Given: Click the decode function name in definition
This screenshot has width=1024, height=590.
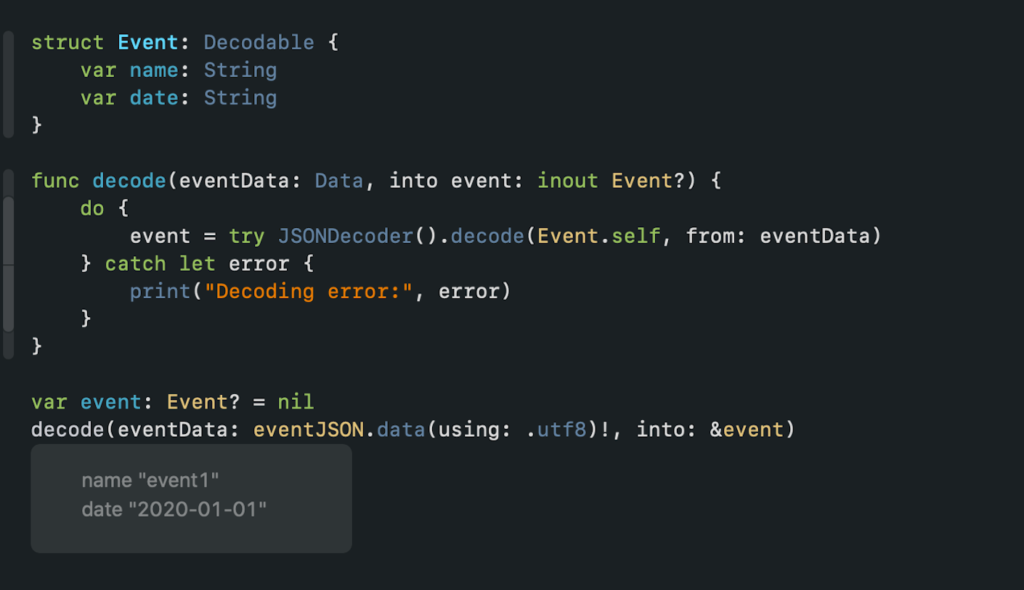Looking at the screenshot, I should (129, 181).
